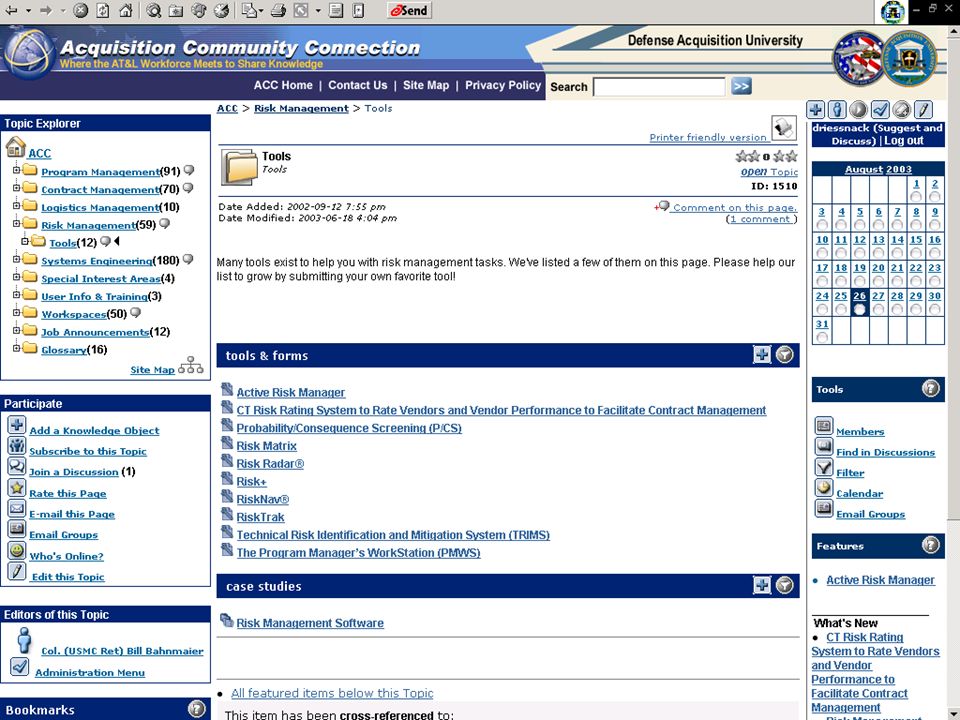This screenshot has height=720, width=960.
Task: Click the Join a Discussion icon
Action: point(17,467)
